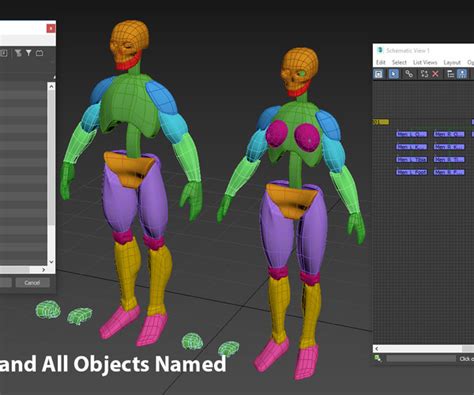Click the right arrow of list horizontal scrollbar
474x395 pixels.
coord(43,269)
